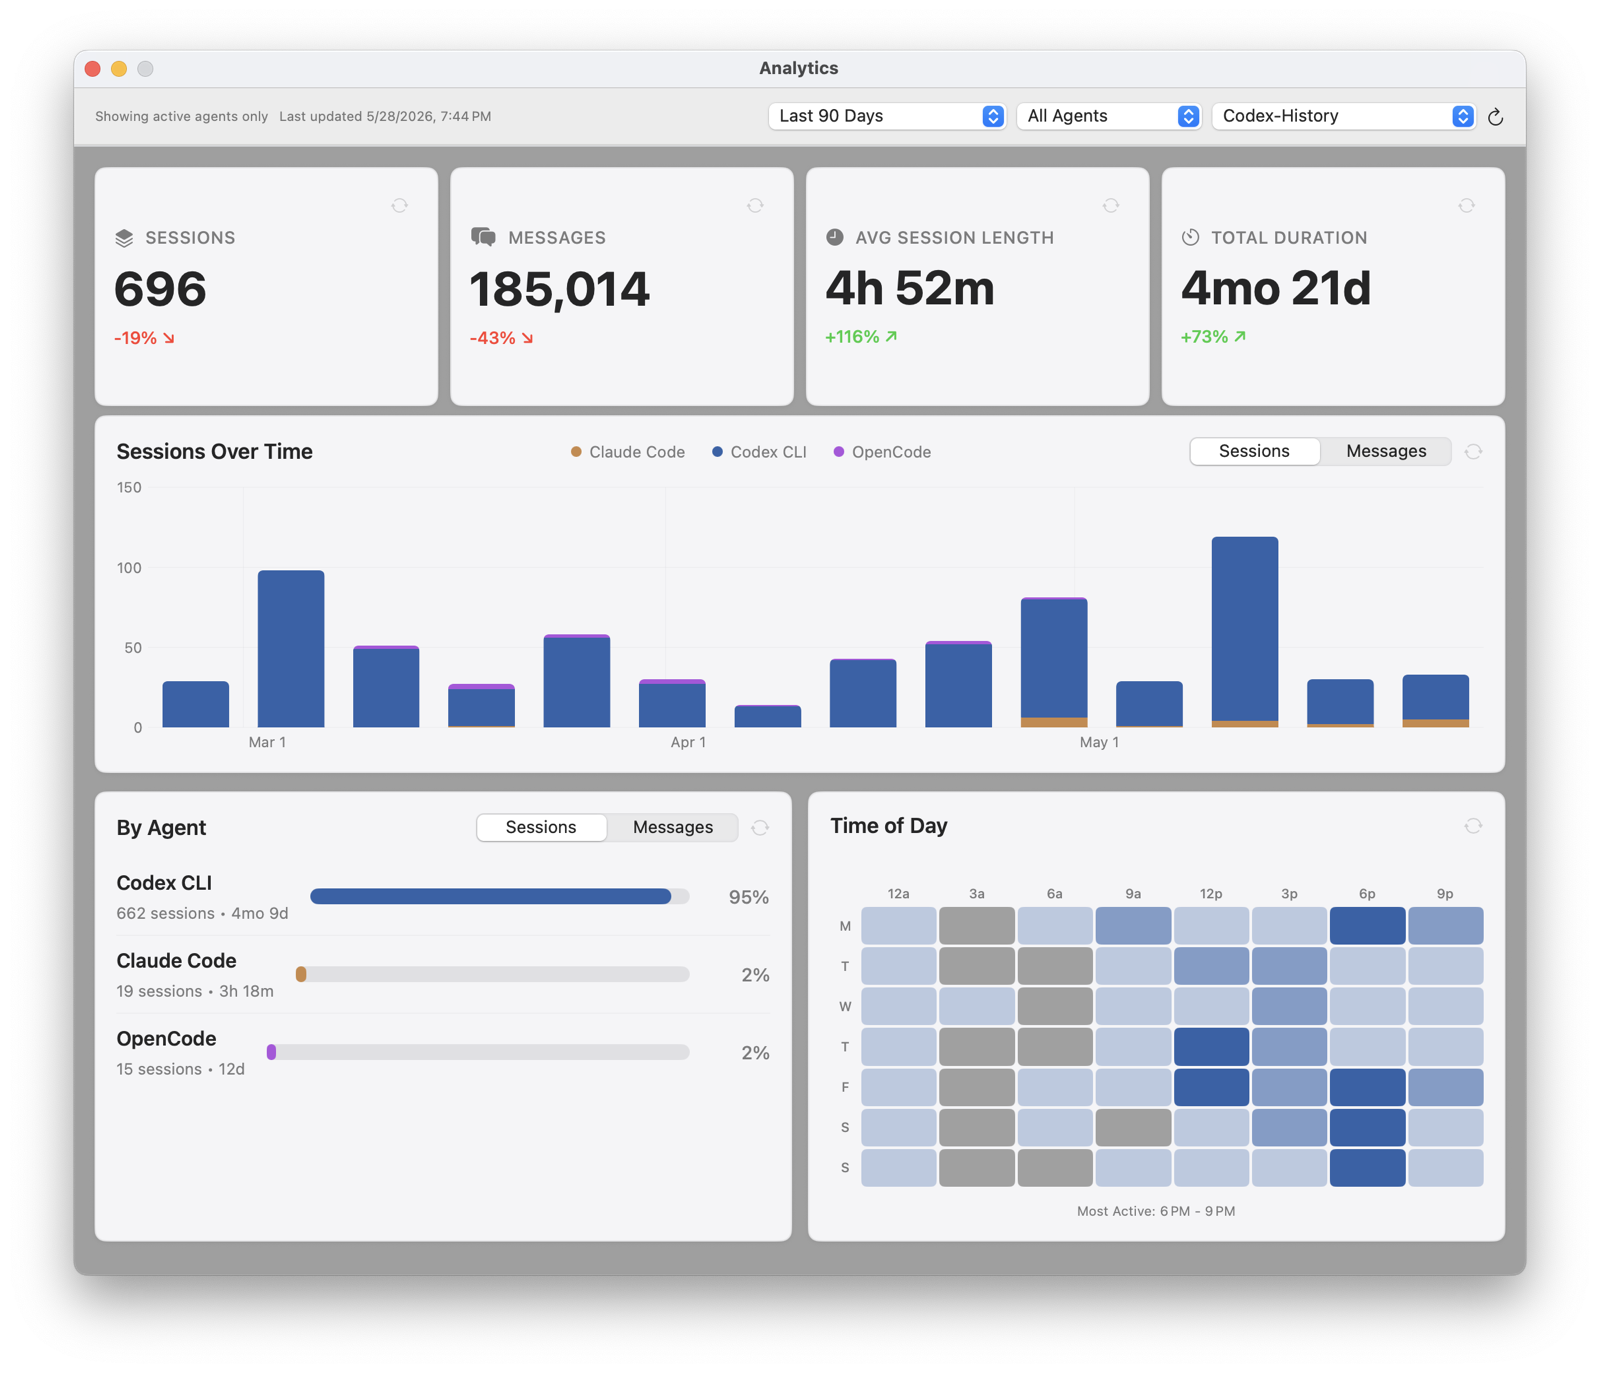
Task: Click '19 sessions • 3h 18m' text
Action: click(195, 992)
